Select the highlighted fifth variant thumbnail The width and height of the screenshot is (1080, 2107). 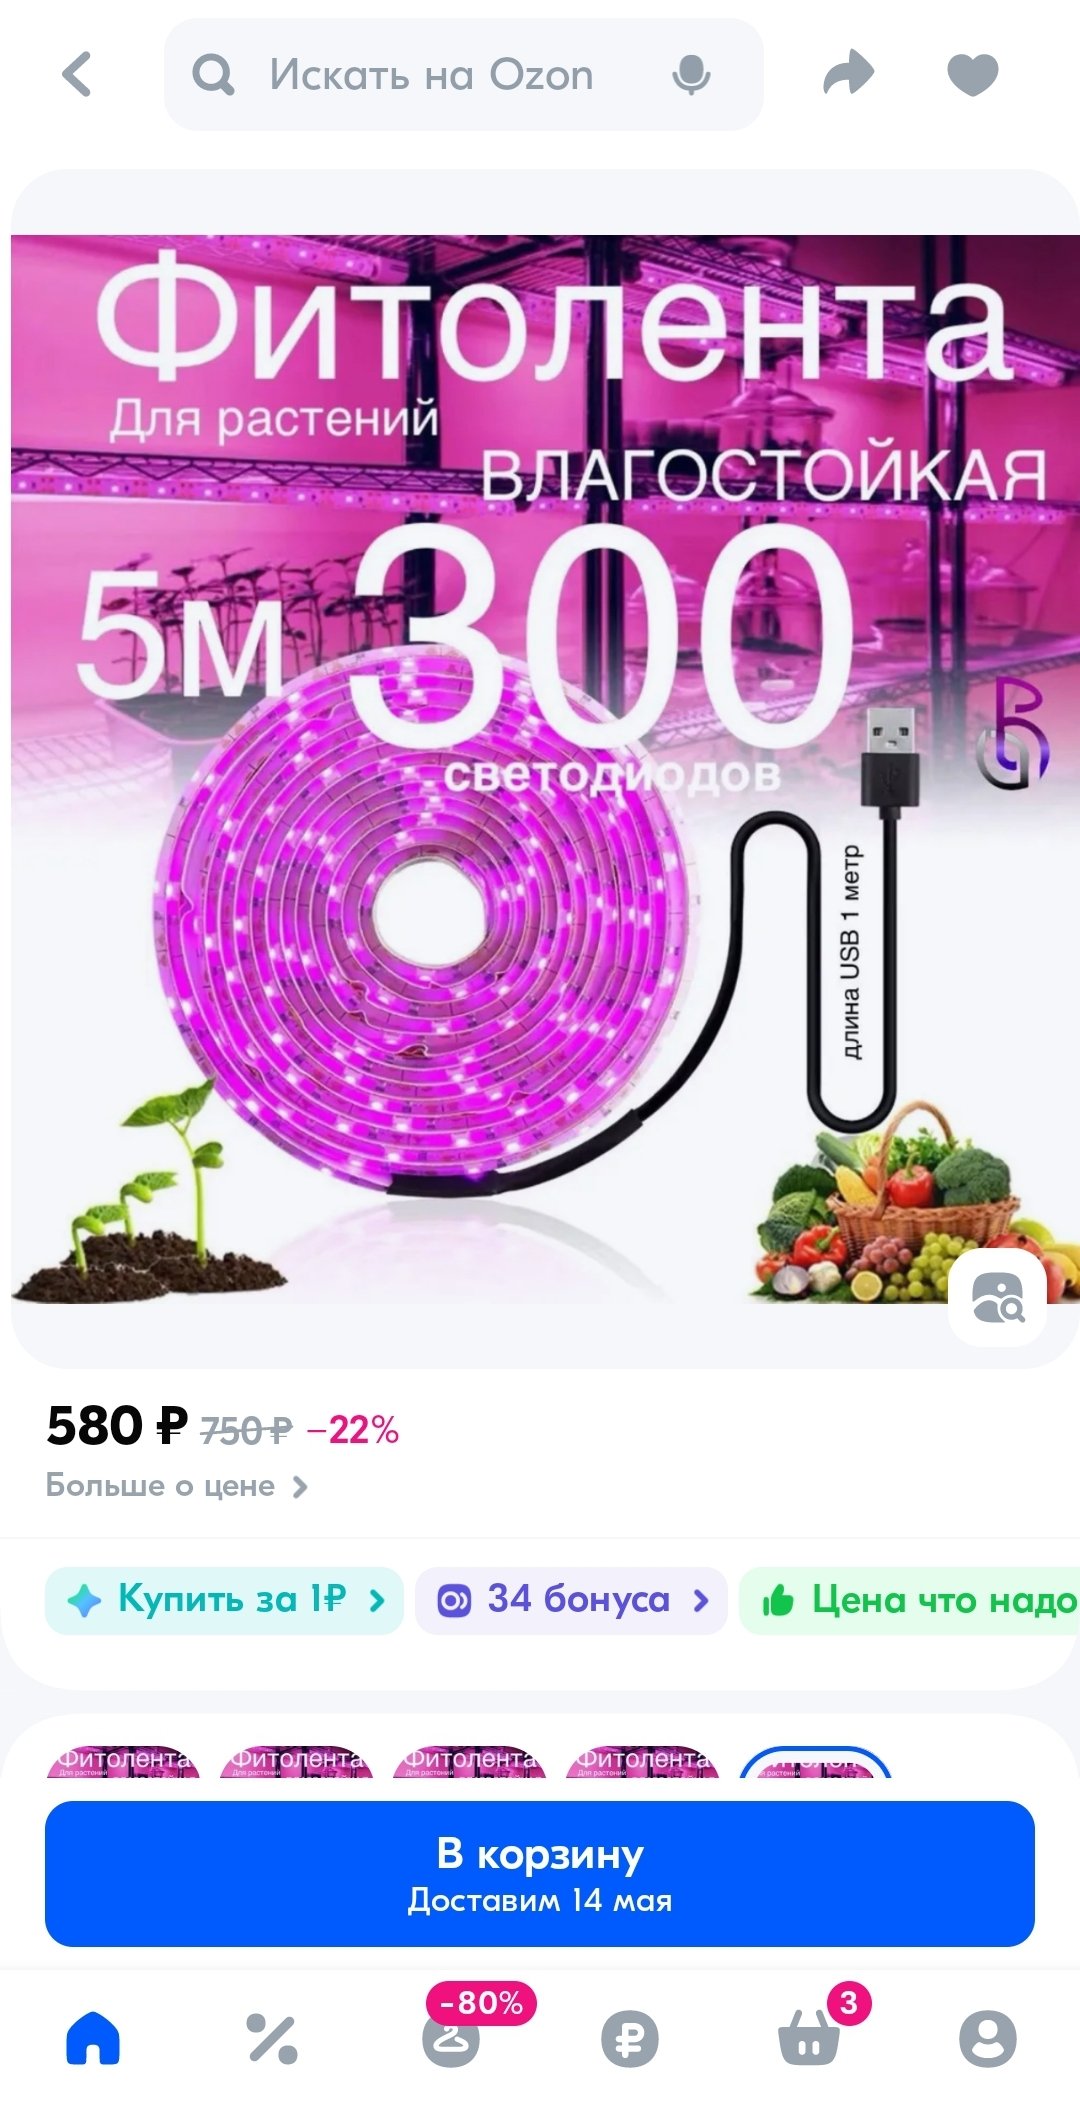pos(815,1762)
